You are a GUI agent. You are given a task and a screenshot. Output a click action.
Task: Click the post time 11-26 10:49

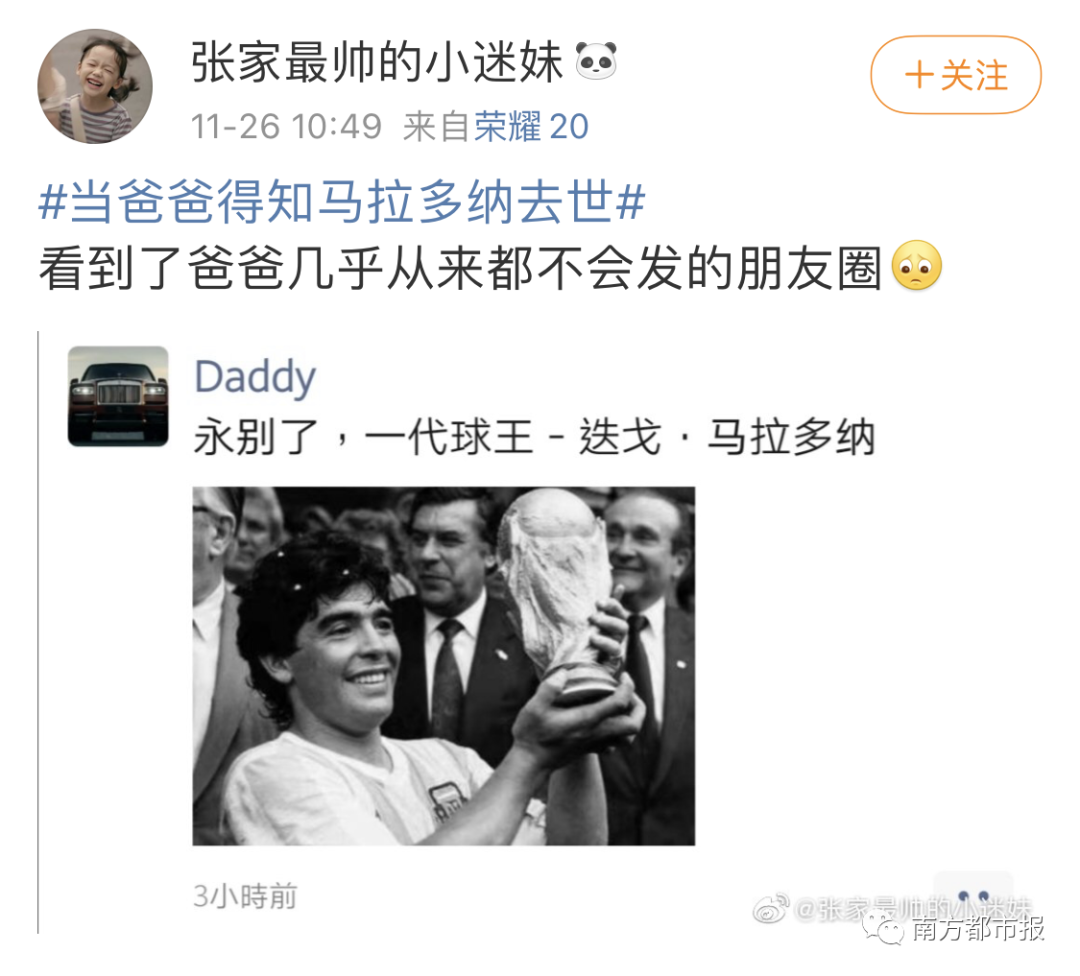tap(286, 127)
